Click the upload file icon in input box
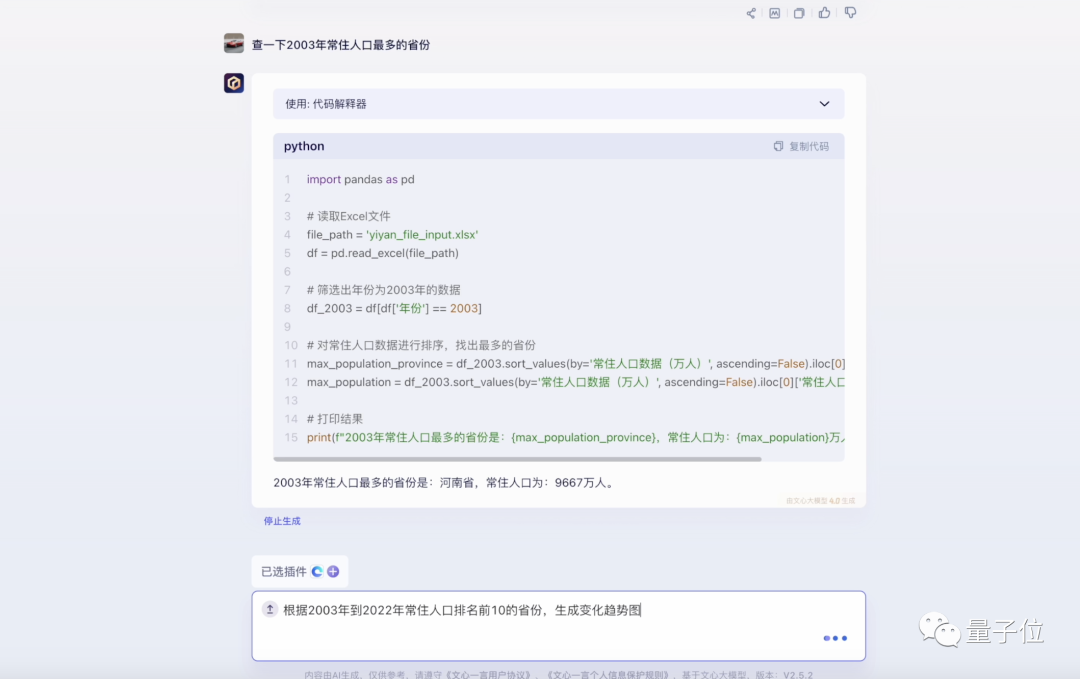Screen dimensions: 1080x679 click(270, 609)
